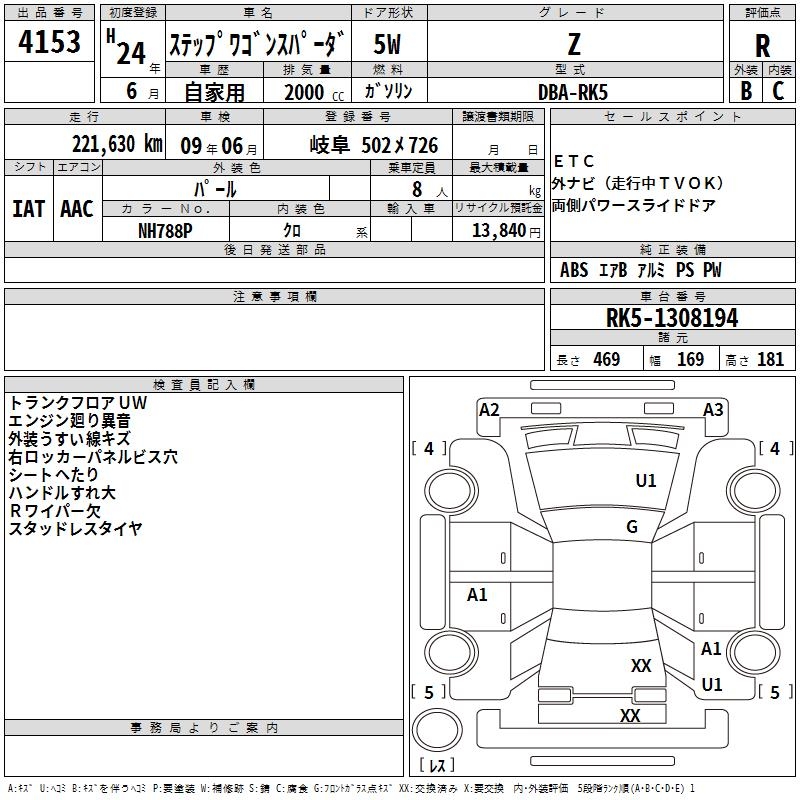This screenshot has width=800, height=800.
Task: Select the セールスポイント section header
Action: (x=672, y=116)
